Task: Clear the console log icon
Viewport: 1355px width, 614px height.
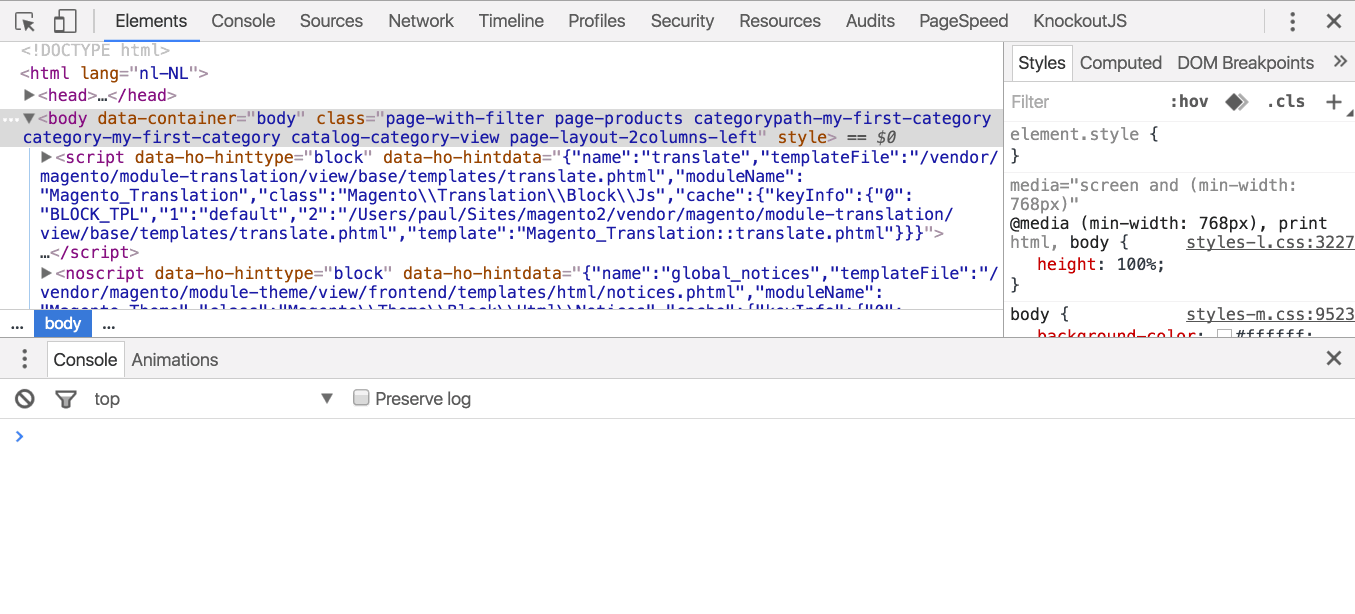Action: pyautogui.click(x=25, y=399)
